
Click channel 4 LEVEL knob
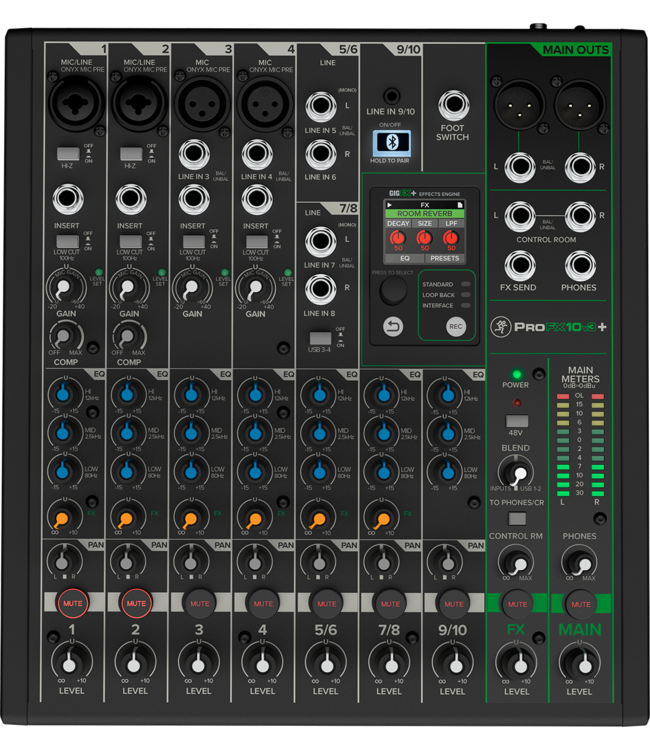263,664
